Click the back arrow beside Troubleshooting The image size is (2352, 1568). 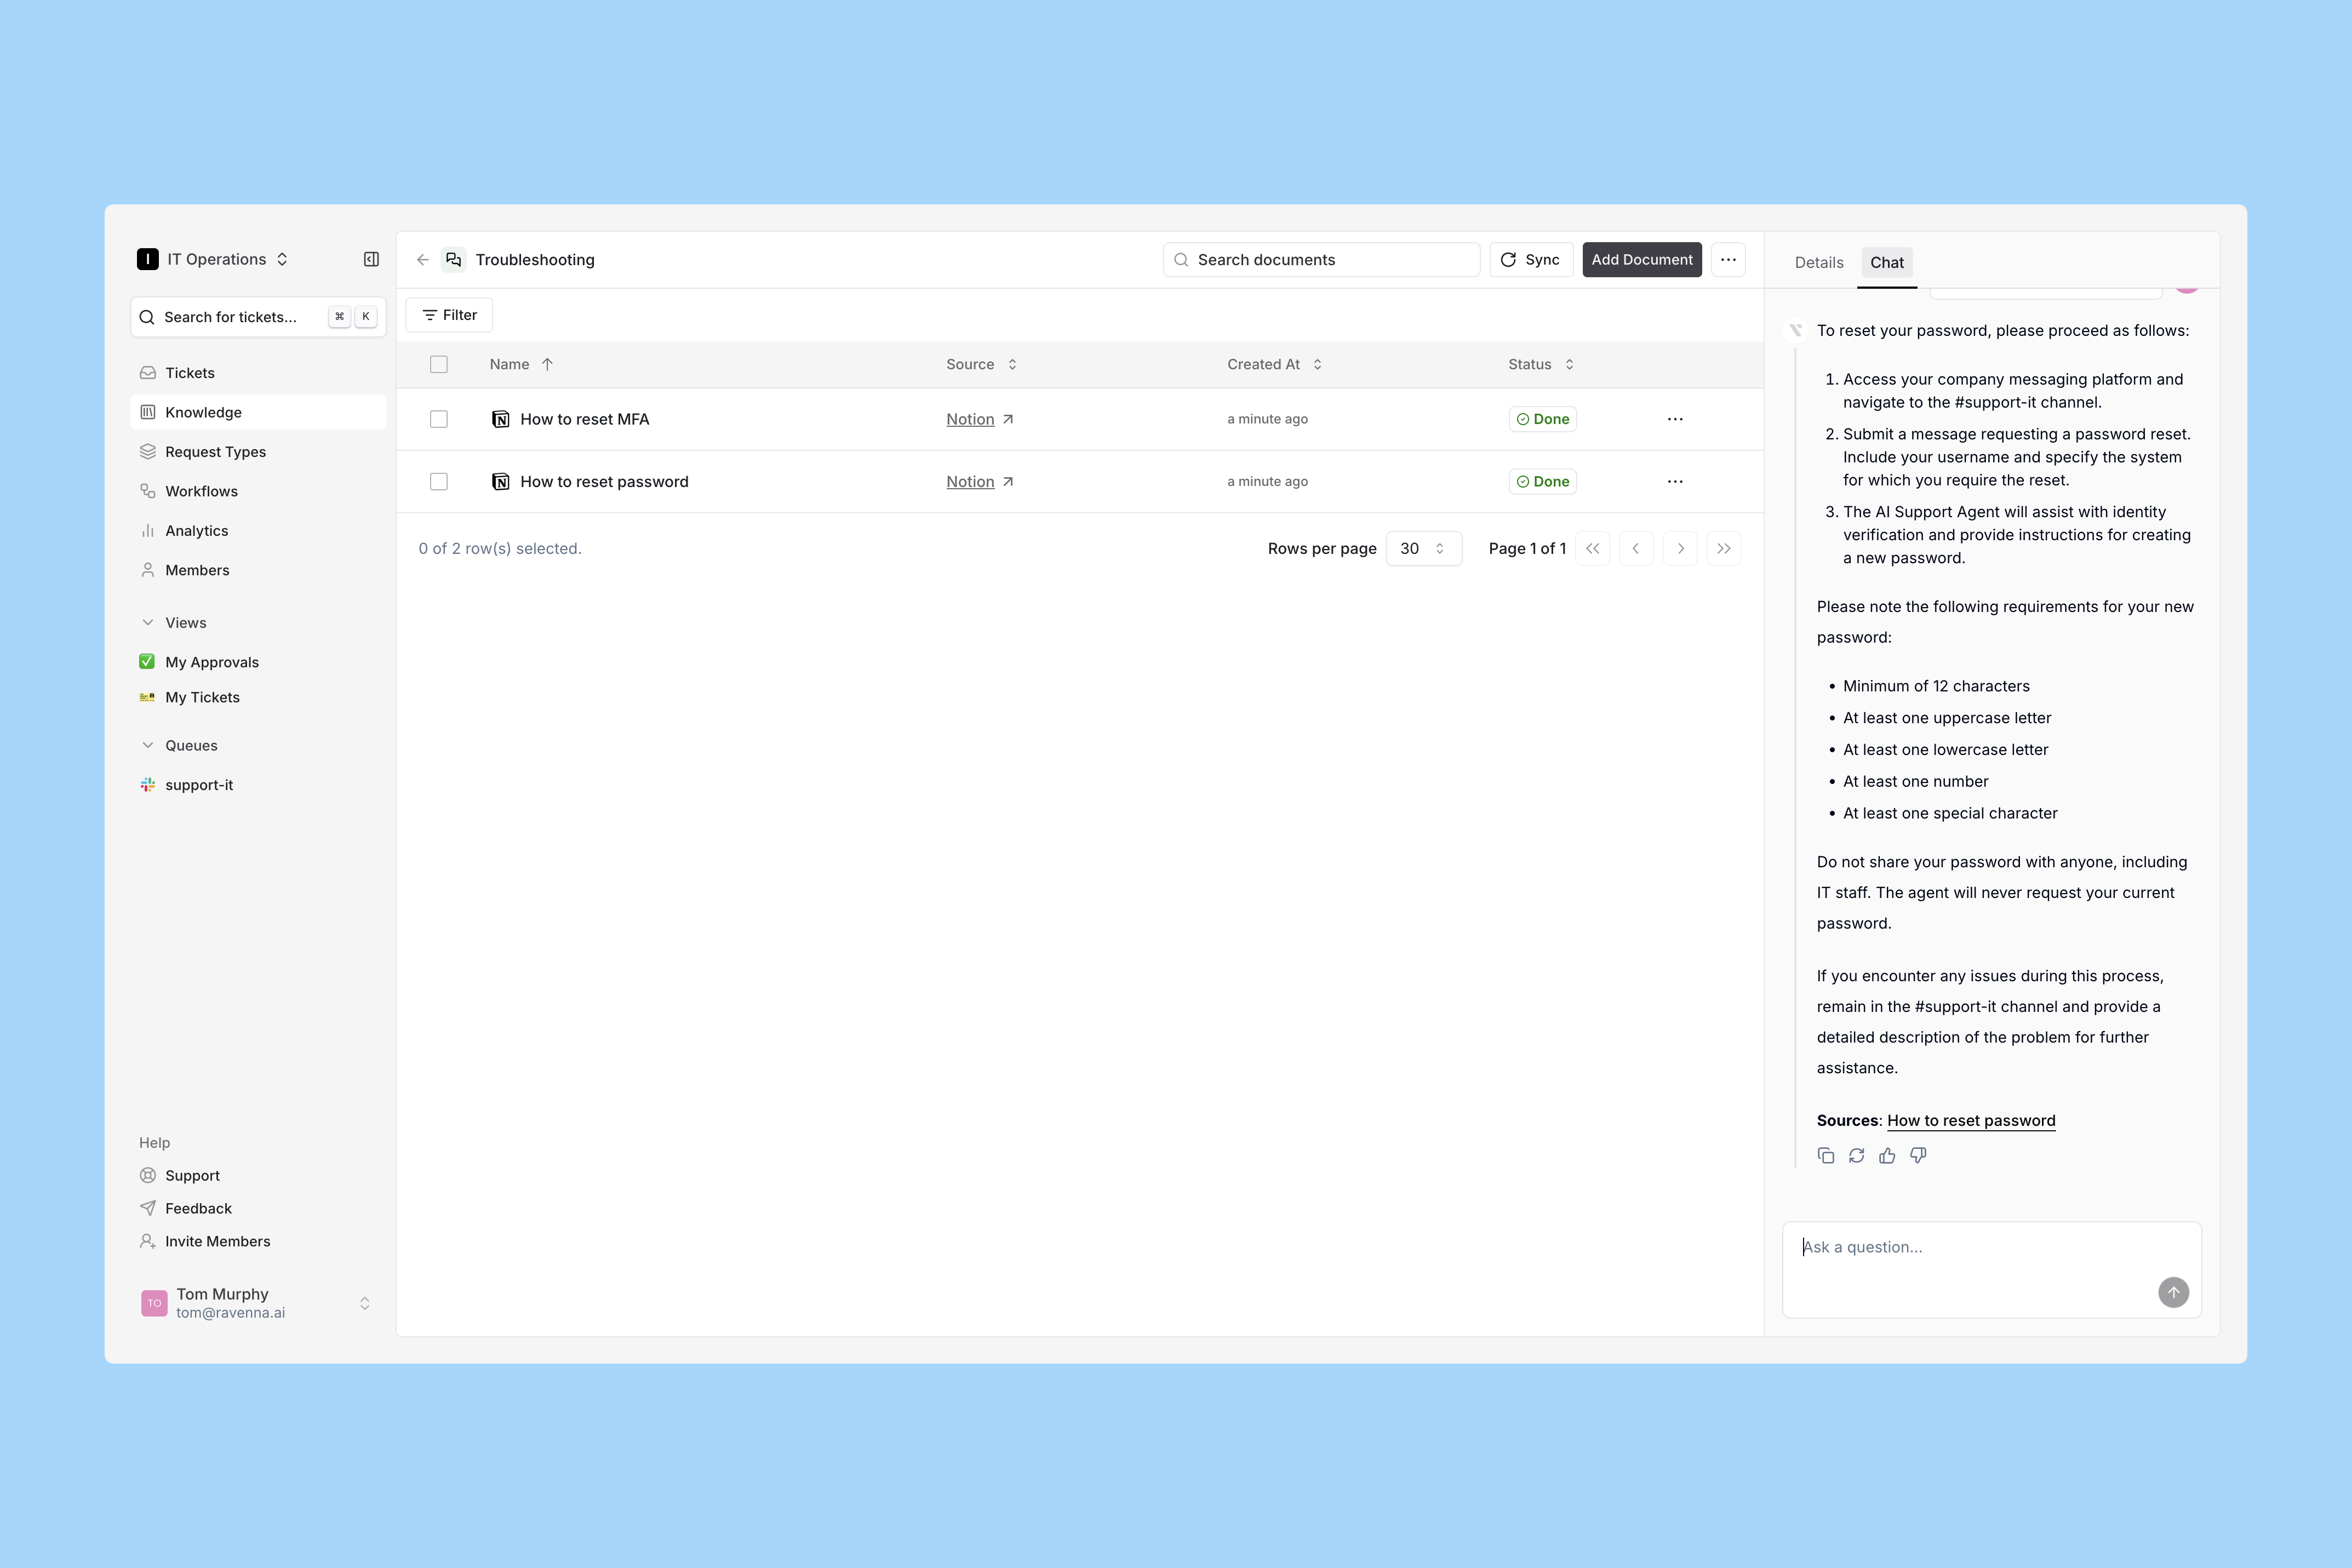coord(423,260)
